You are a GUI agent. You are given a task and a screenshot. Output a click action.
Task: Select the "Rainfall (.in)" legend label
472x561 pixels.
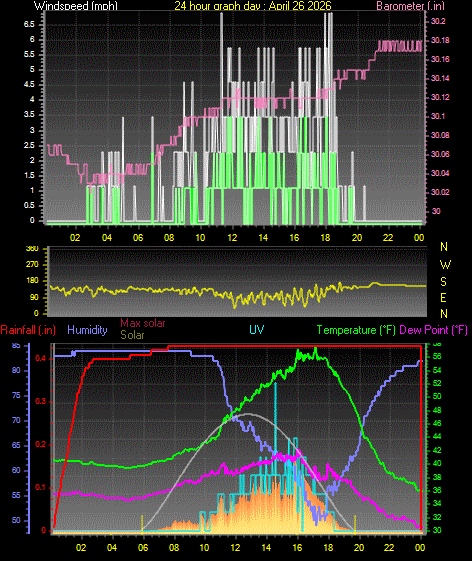pos(28,330)
